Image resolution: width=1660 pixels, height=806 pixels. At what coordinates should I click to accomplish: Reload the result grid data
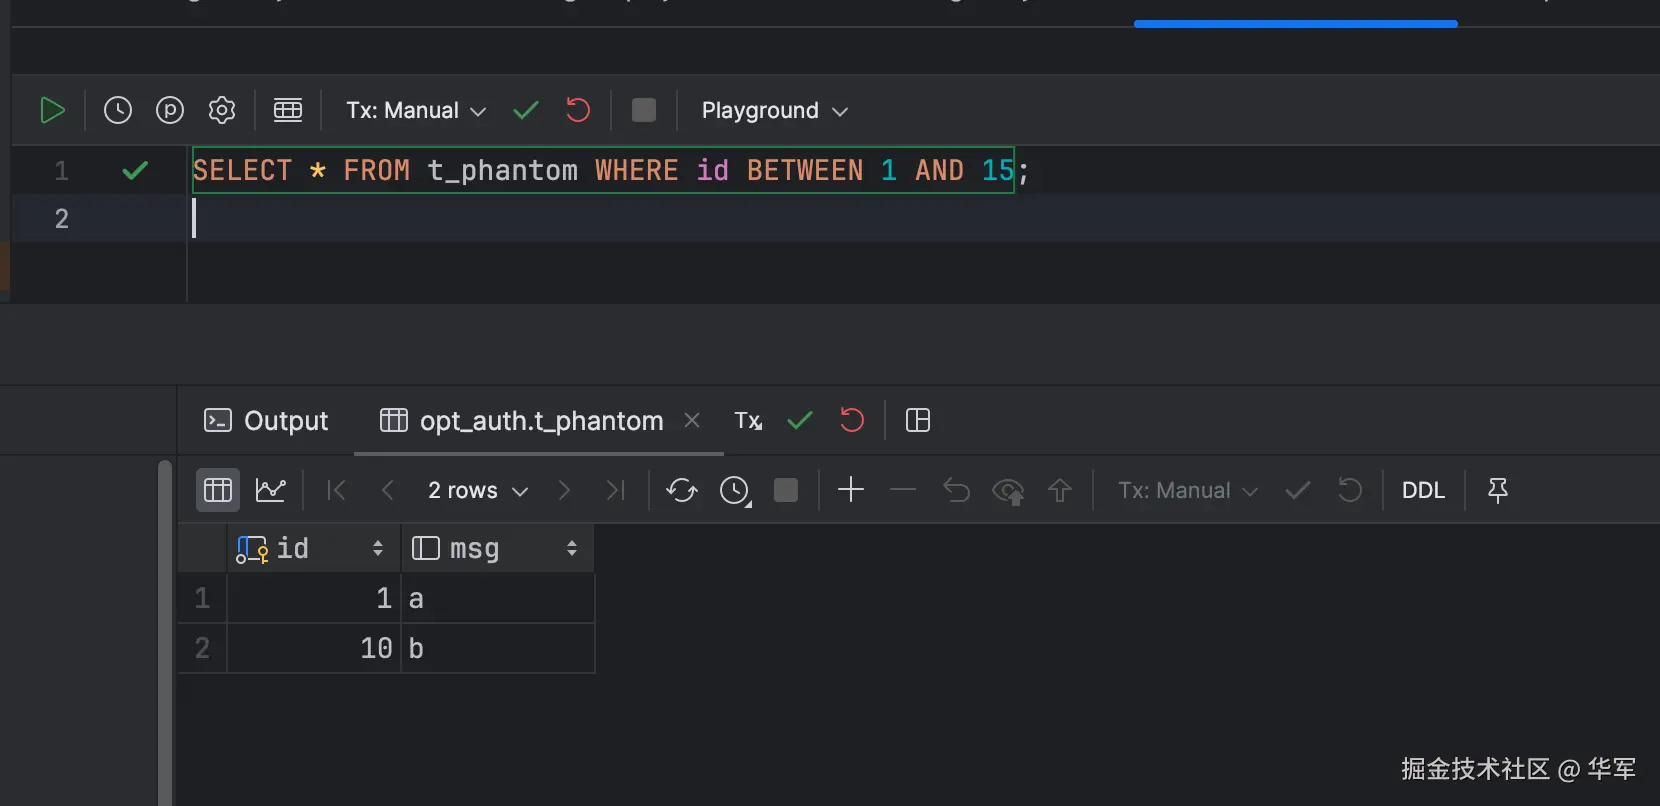[x=682, y=490]
